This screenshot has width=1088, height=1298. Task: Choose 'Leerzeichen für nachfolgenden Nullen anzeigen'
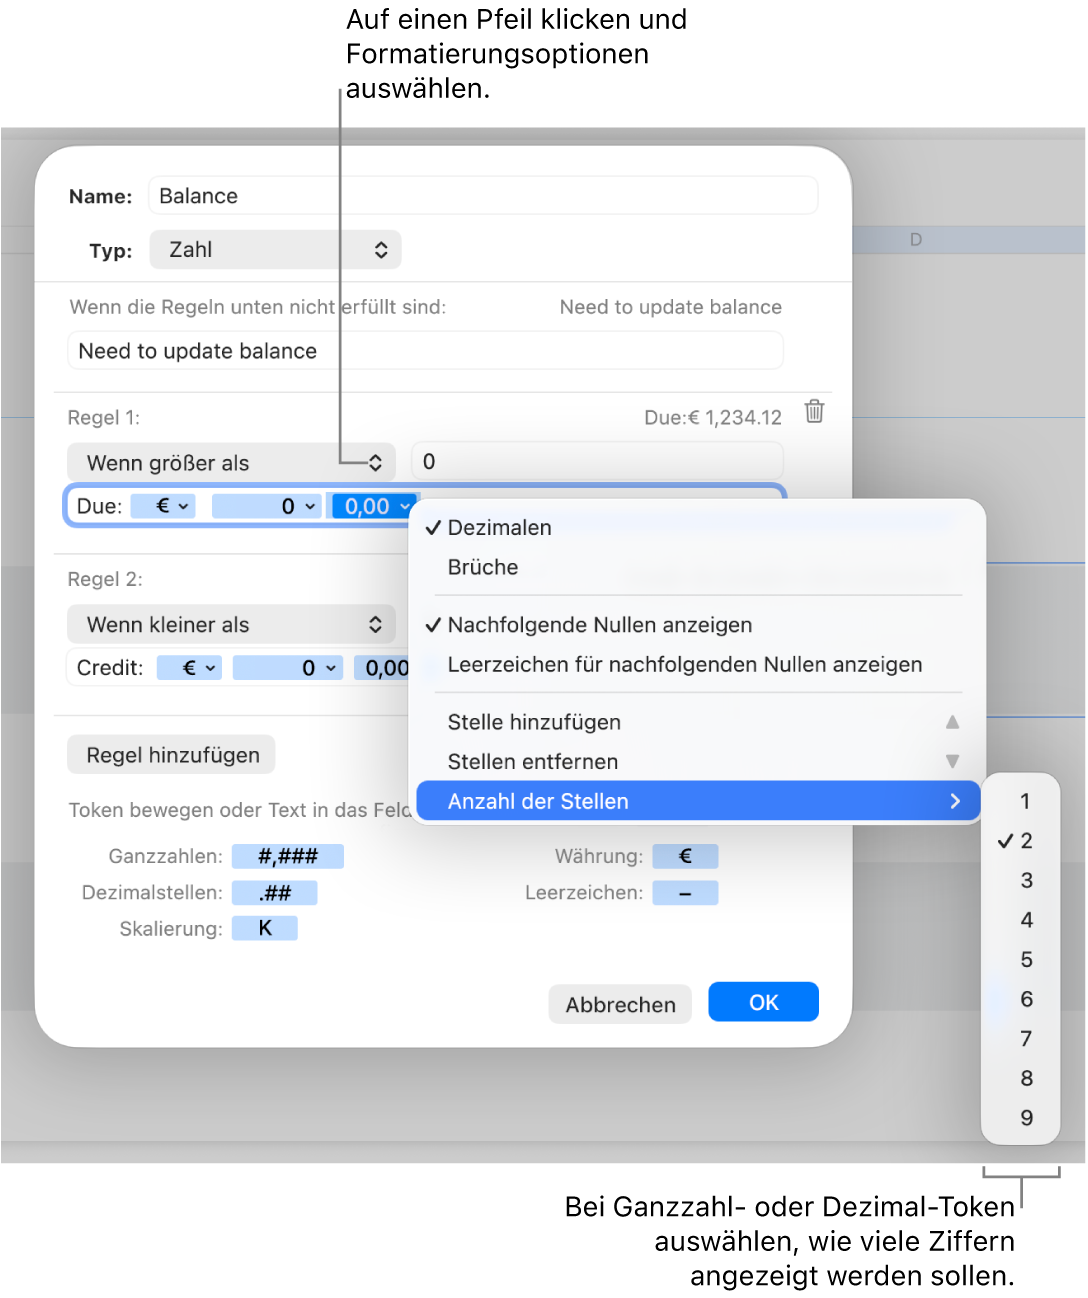click(x=697, y=665)
